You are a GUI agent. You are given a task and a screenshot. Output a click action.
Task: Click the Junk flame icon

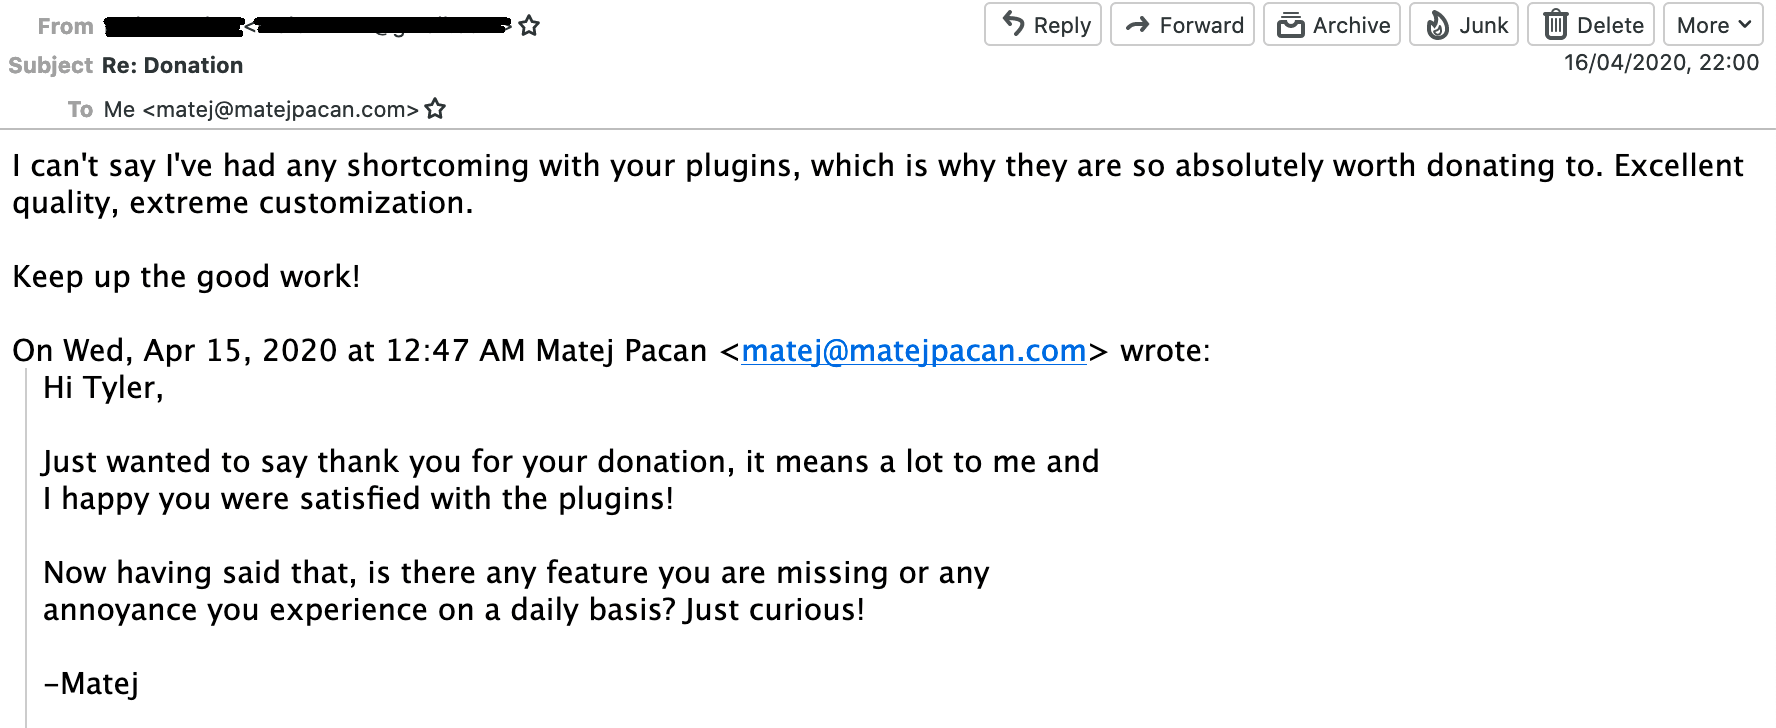(1437, 25)
